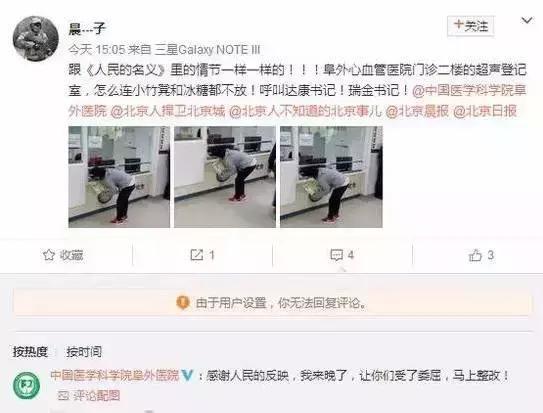Screen dimensions: 543x413
Task: Open the comments speech bubble icon
Action: tap(337, 255)
